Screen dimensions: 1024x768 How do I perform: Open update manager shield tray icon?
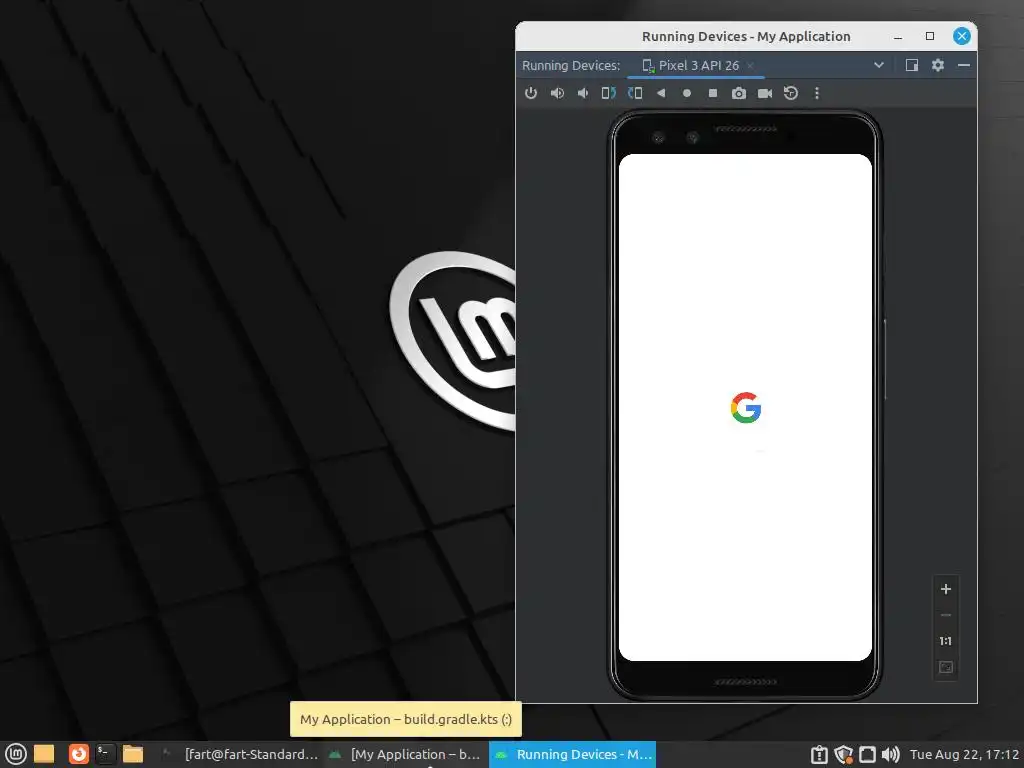(x=843, y=754)
